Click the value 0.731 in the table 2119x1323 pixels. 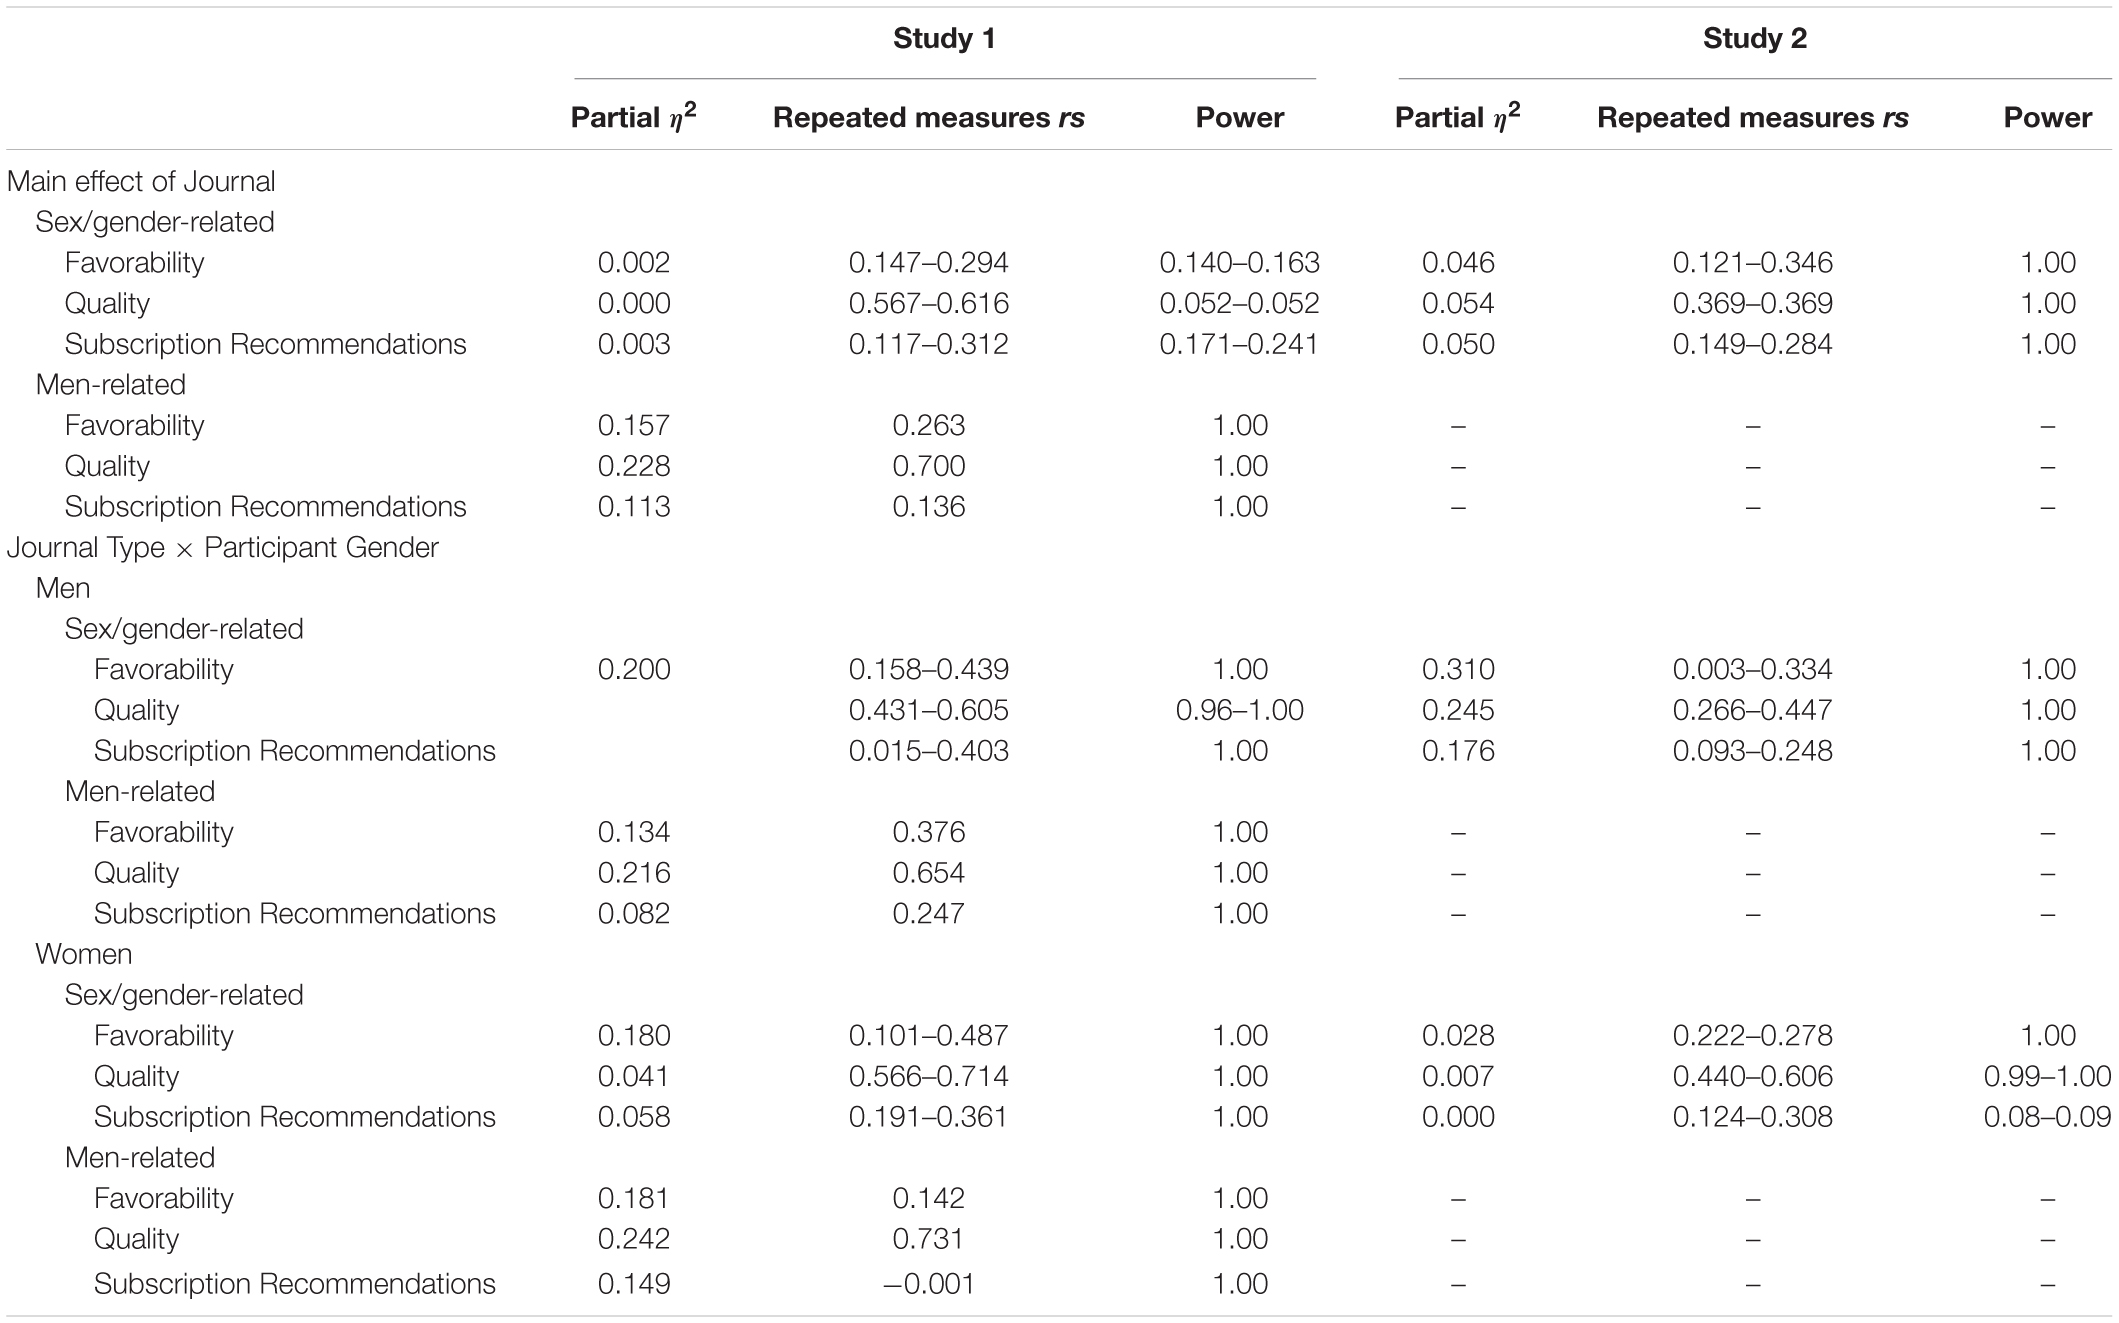pyautogui.click(x=928, y=1239)
